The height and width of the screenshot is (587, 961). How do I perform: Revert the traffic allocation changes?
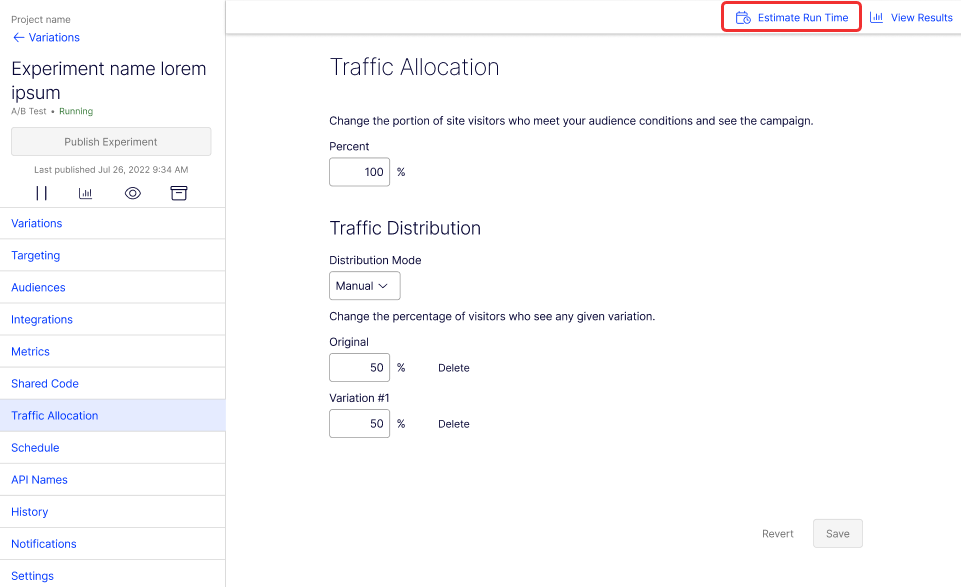pos(777,534)
